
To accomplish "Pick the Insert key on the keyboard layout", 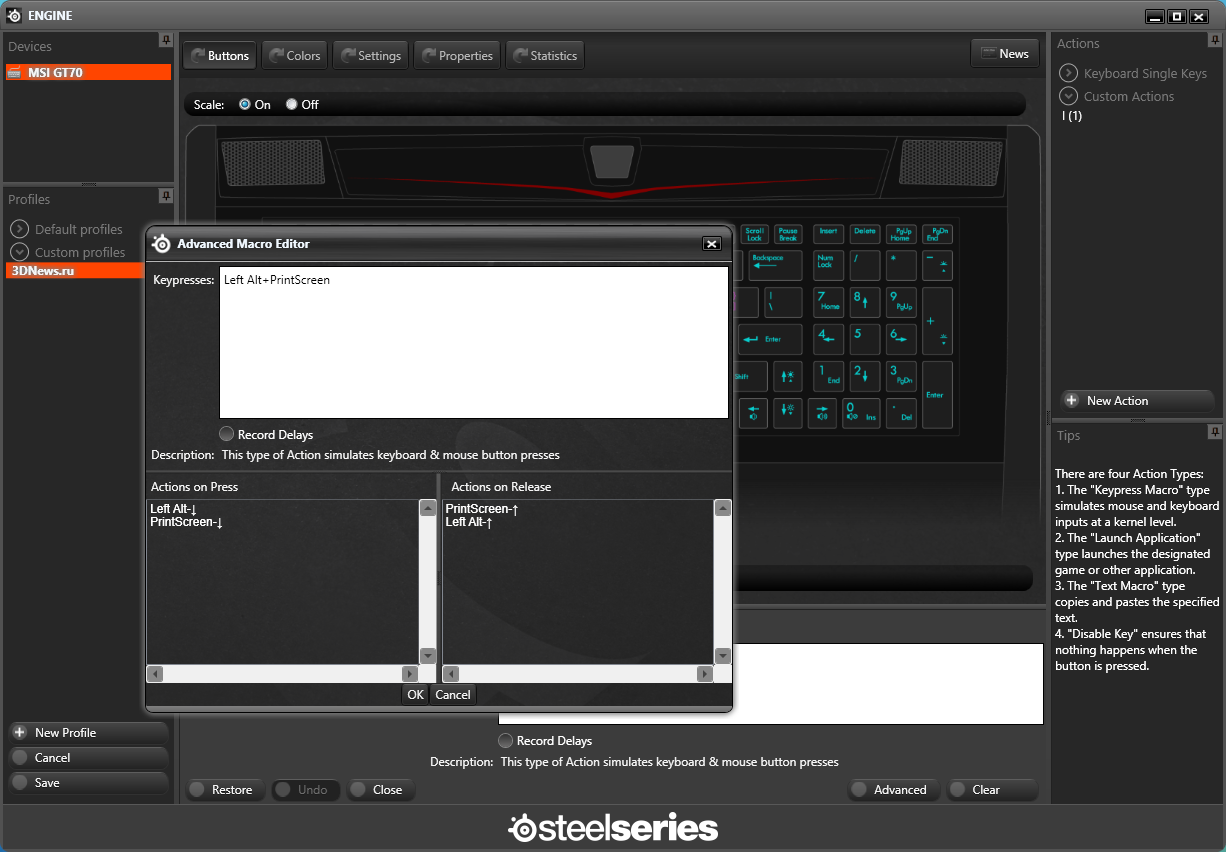I will [828, 234].
